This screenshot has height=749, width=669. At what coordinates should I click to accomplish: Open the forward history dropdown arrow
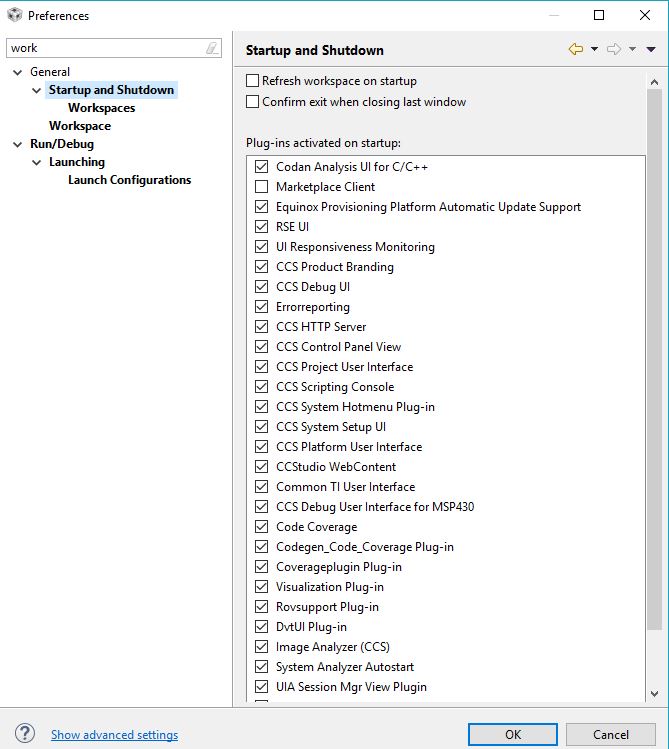click(632, 49)
